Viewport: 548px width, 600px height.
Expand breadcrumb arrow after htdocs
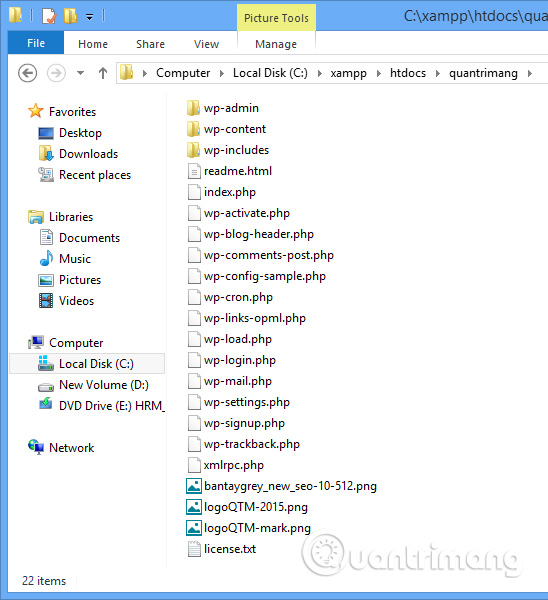tap(438, 73)
